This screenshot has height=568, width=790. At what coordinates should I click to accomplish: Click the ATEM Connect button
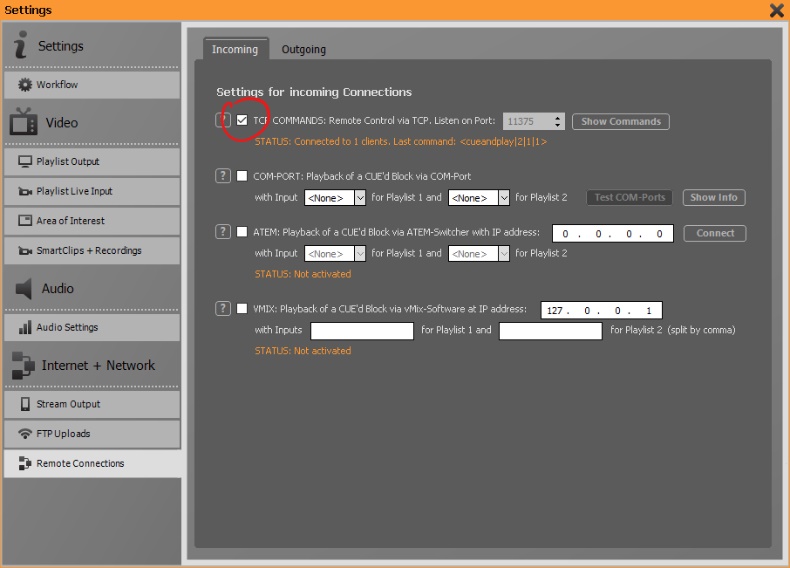click(715, 233)
